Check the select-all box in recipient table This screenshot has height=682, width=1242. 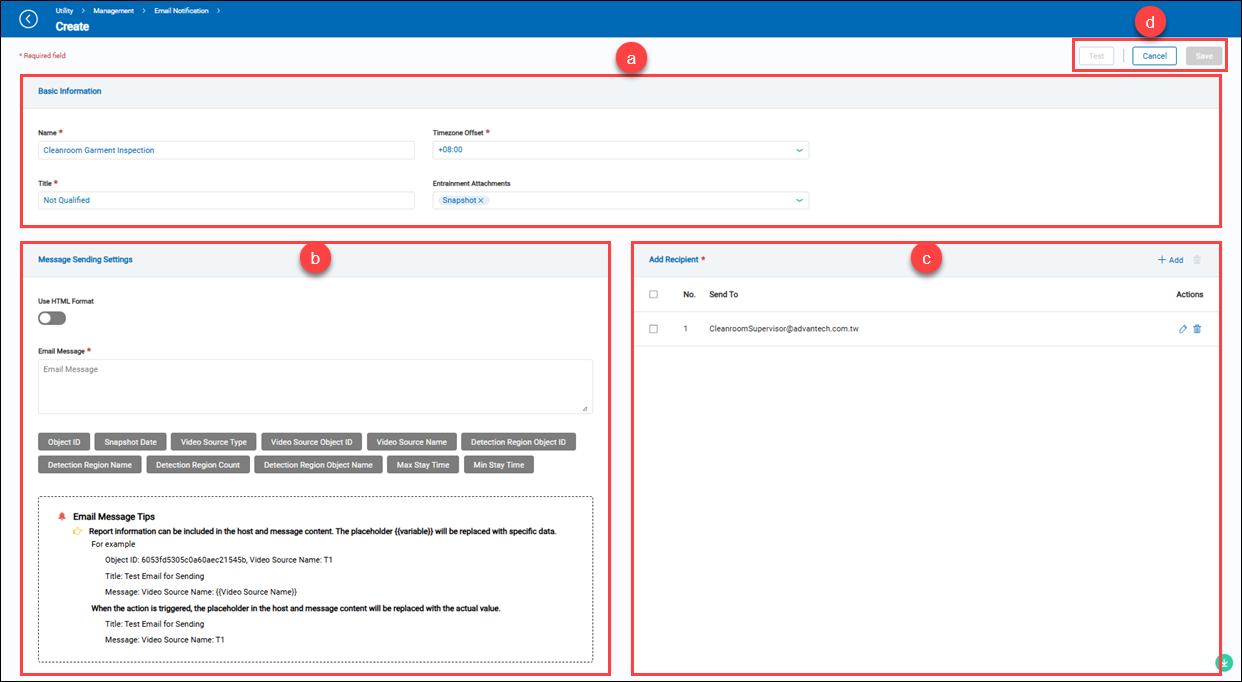[x=654, y=294]
